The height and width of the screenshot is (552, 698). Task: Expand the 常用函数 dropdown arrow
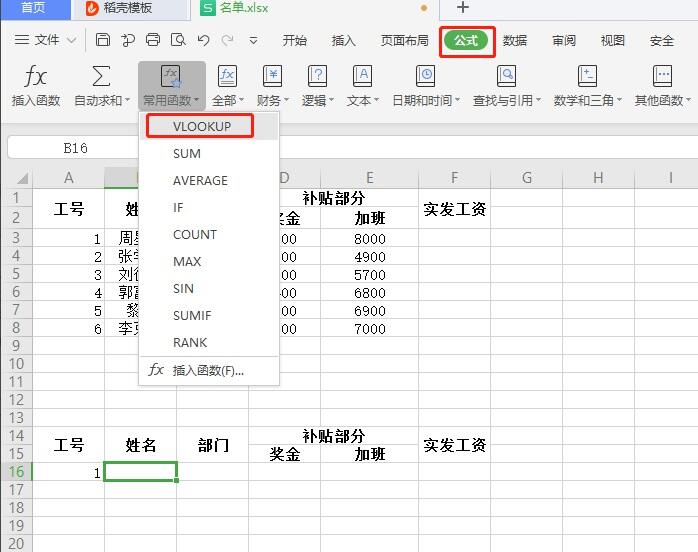(196, 100)
